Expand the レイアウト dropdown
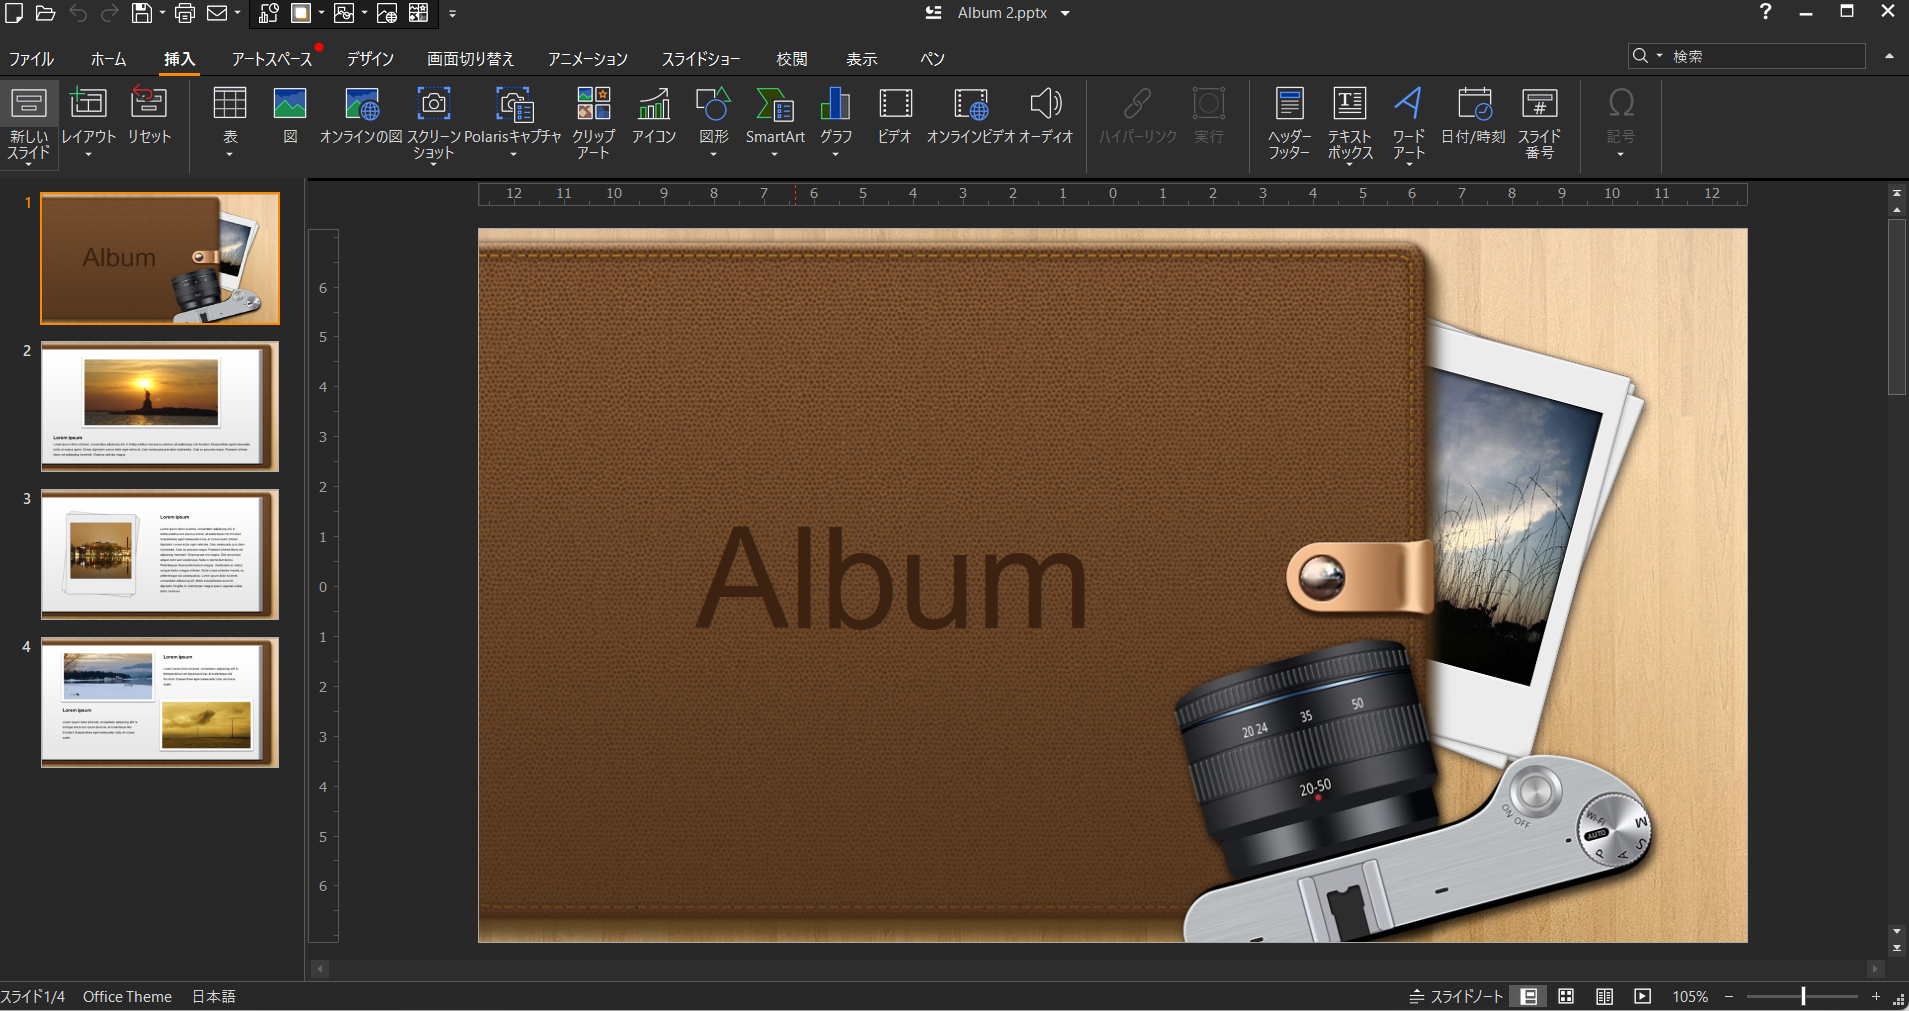 point(88,154)
